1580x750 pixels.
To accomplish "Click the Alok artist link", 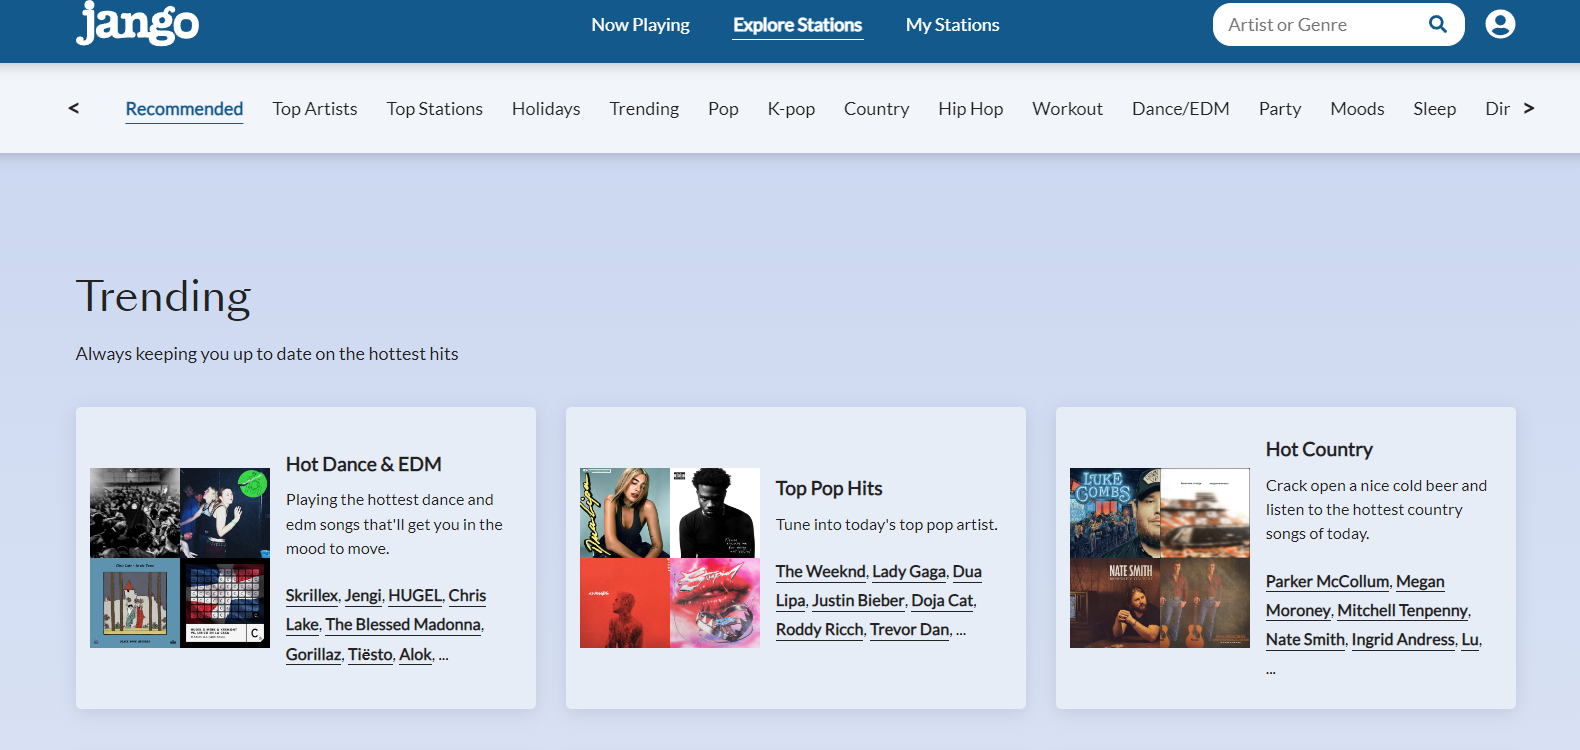I will (x=416, y=654).
